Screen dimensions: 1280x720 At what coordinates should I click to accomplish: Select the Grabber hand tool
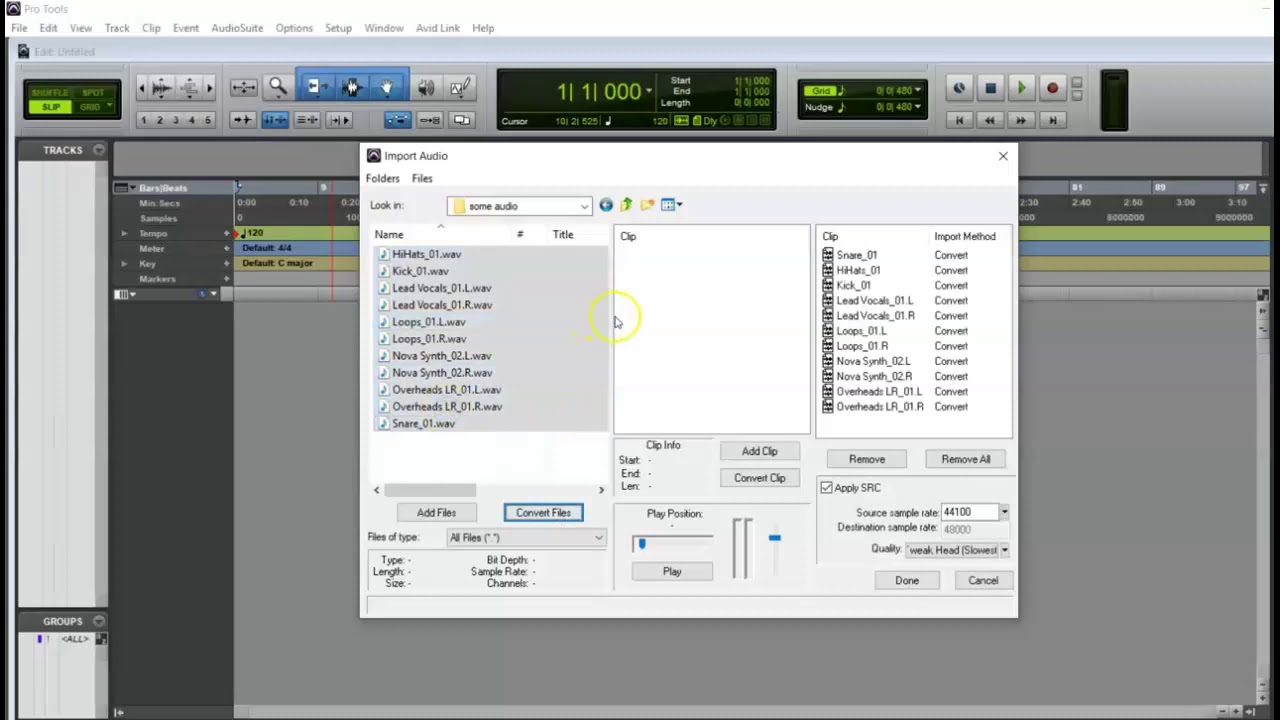[386, 88]
